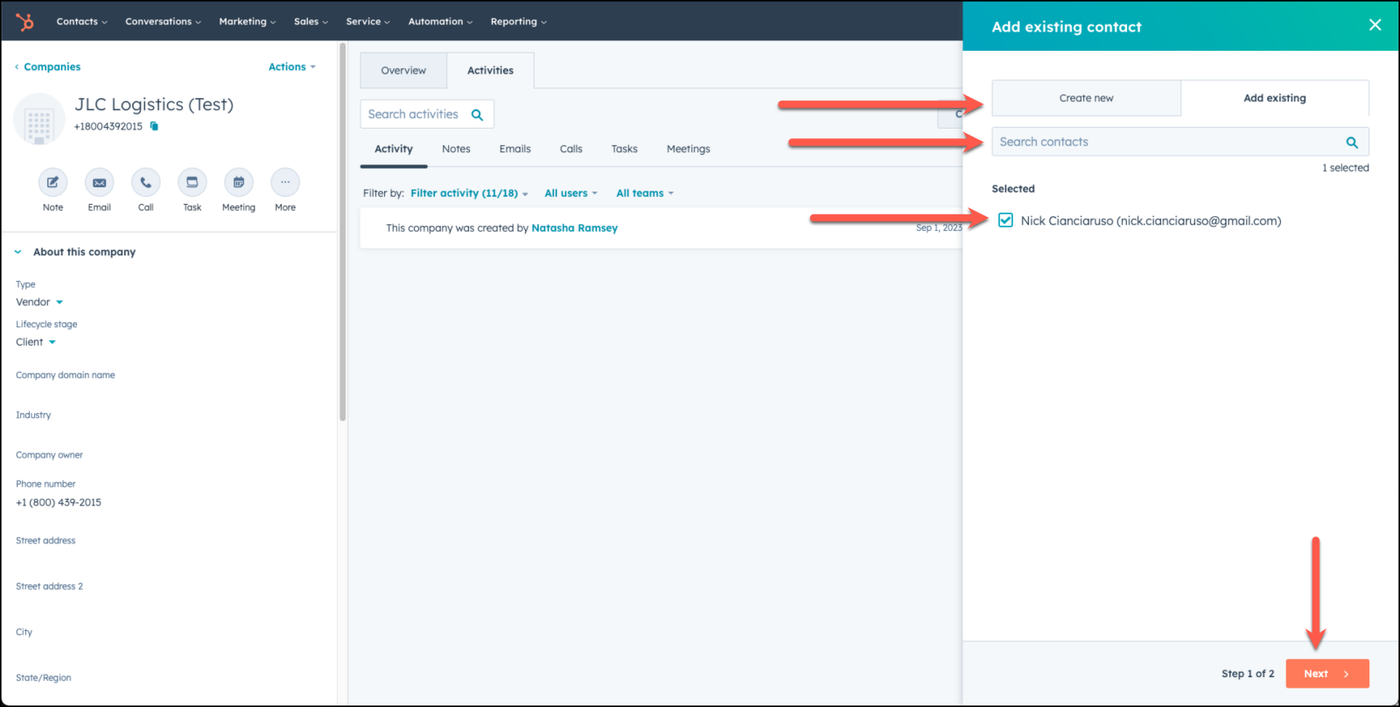This screenshot has width=1400, height=707.
Task: Close the Add existing contact panel
Action: (x=1374, y=26)
